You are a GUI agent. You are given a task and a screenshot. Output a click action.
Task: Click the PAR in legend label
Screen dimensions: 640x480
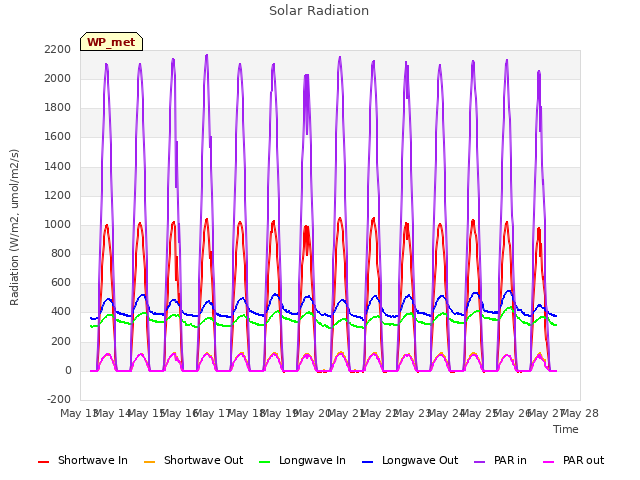510,460
